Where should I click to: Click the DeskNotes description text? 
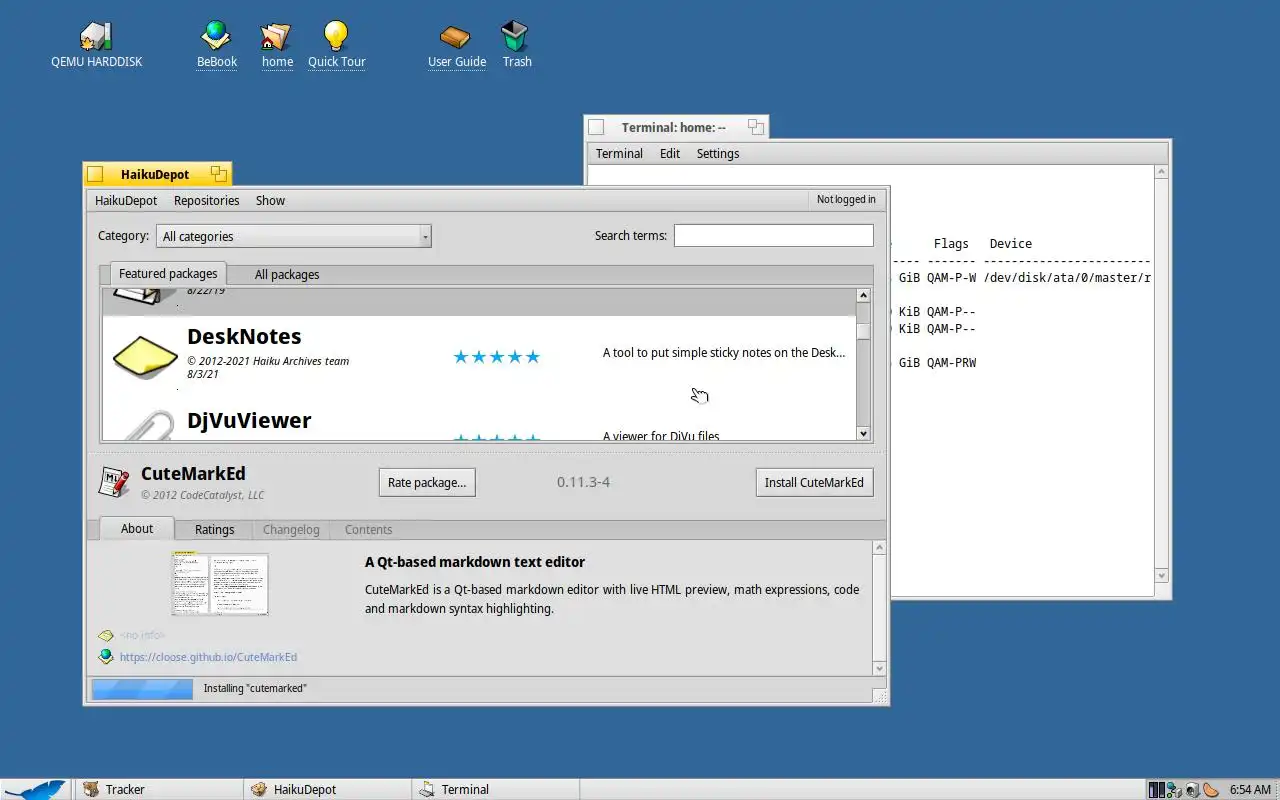[724, 352]
